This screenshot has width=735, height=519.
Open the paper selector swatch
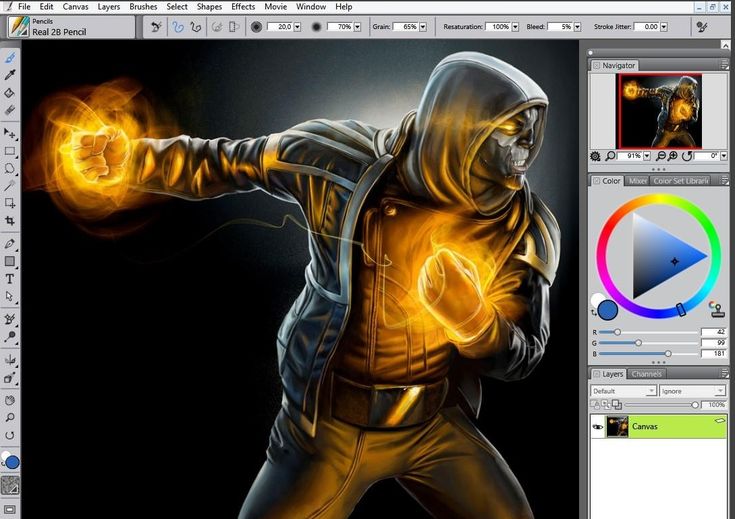tap(10, 486)
